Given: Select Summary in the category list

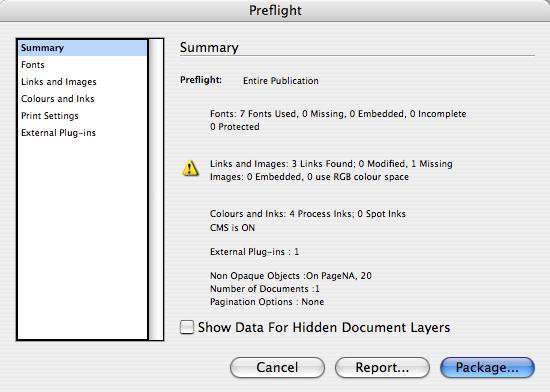Looking at the screenshot, I should coord(83,48).
